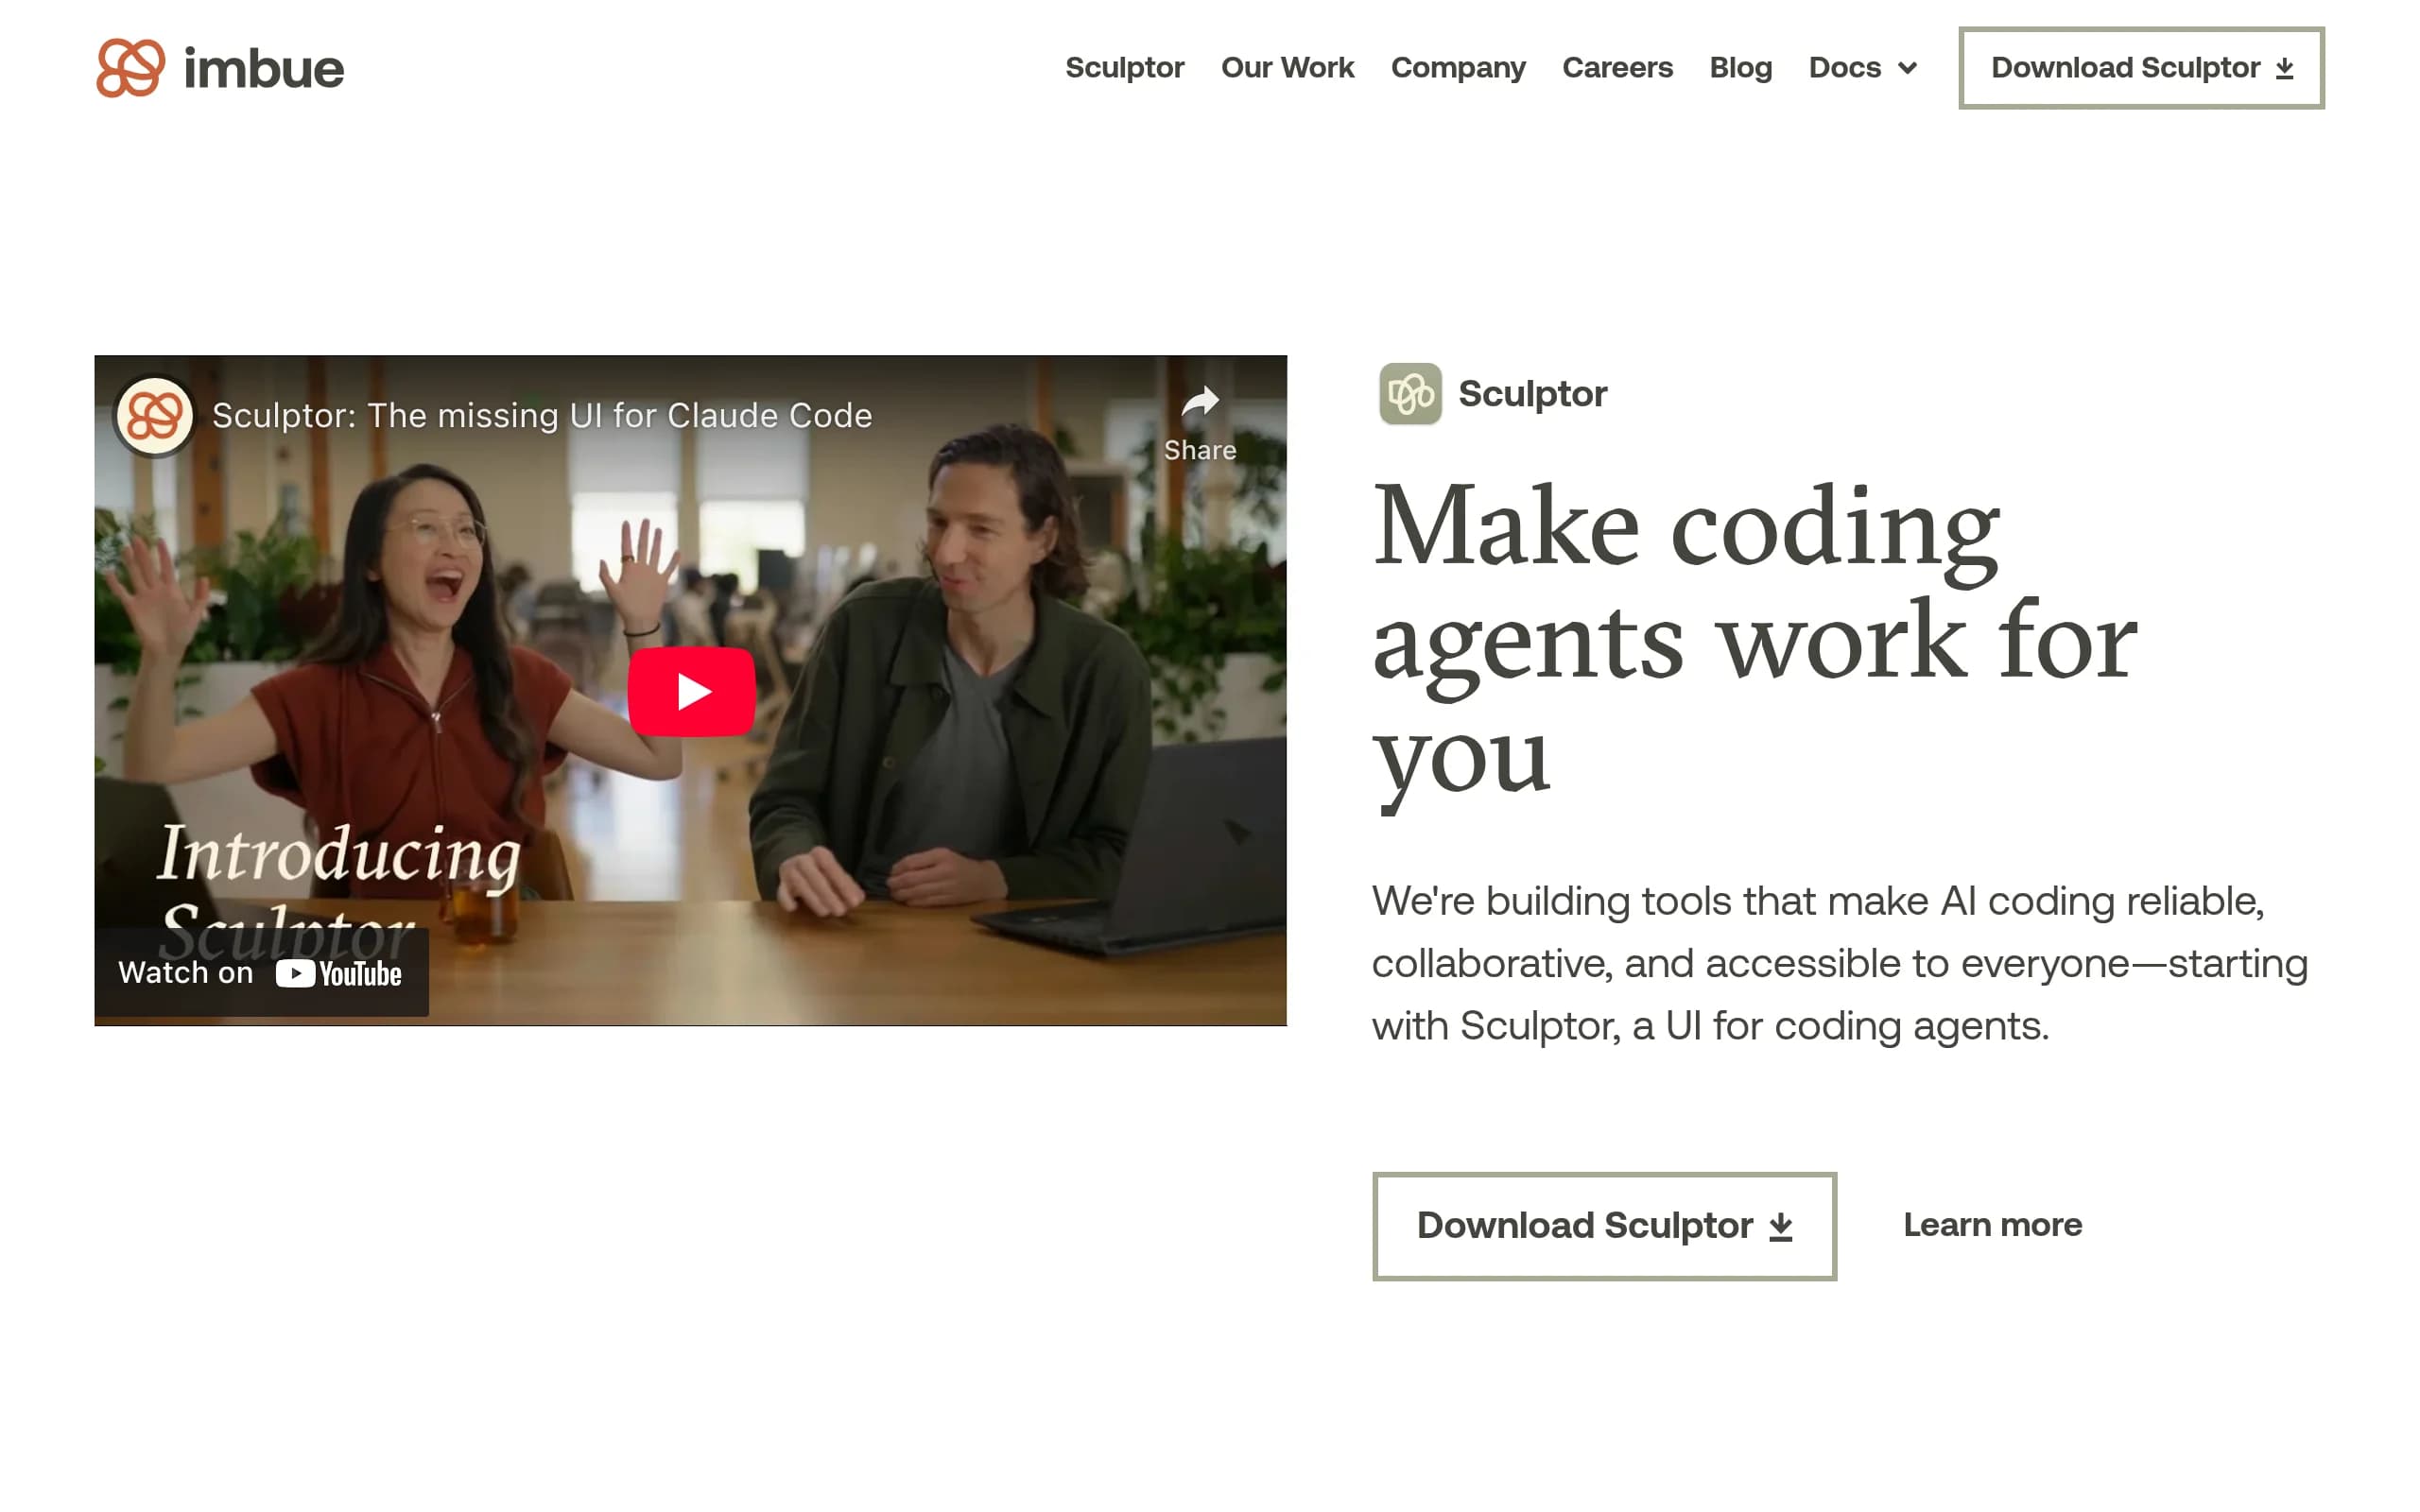
Task: Click the Share arrow on the video
Action: click(1200, 424)
